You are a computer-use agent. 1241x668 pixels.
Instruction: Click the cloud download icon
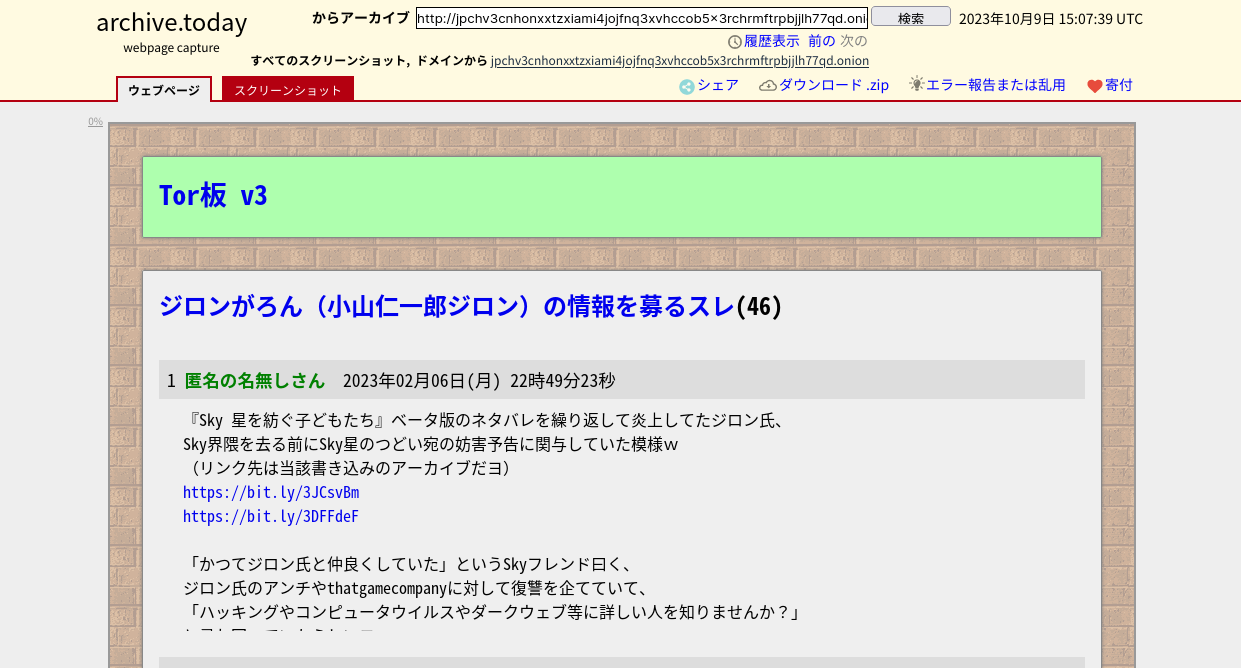tap(768, 86)
